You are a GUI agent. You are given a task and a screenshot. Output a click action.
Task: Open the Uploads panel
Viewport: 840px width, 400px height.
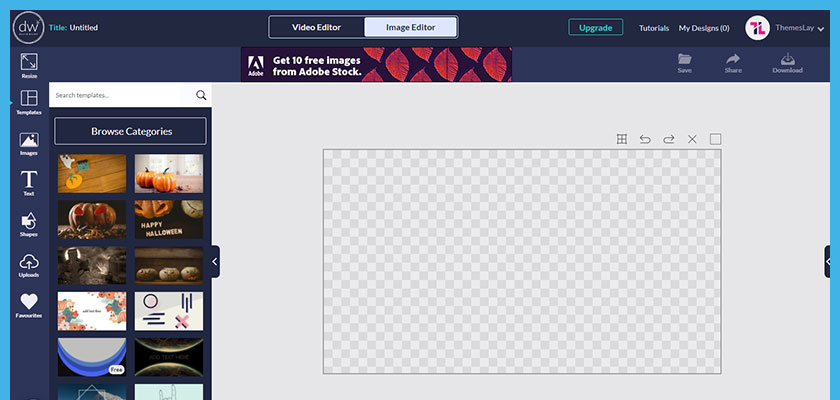[x=28, y=265]
